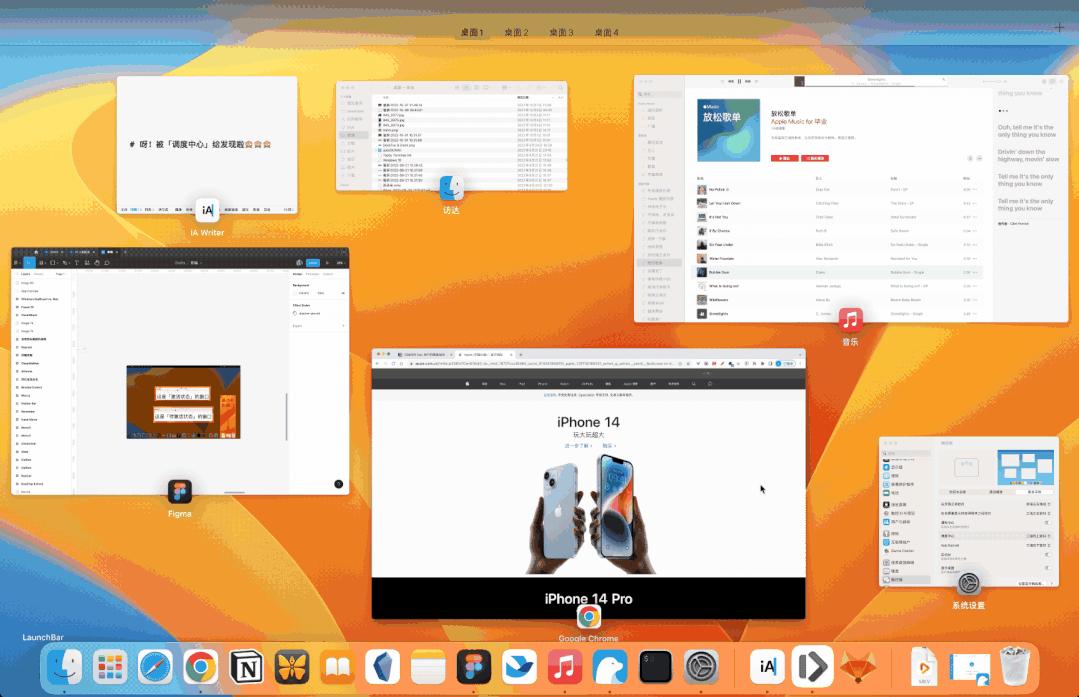Open the arrow-shaped app icon in Dock
The width and height of the screenshot is (1079, 697).
813,666
